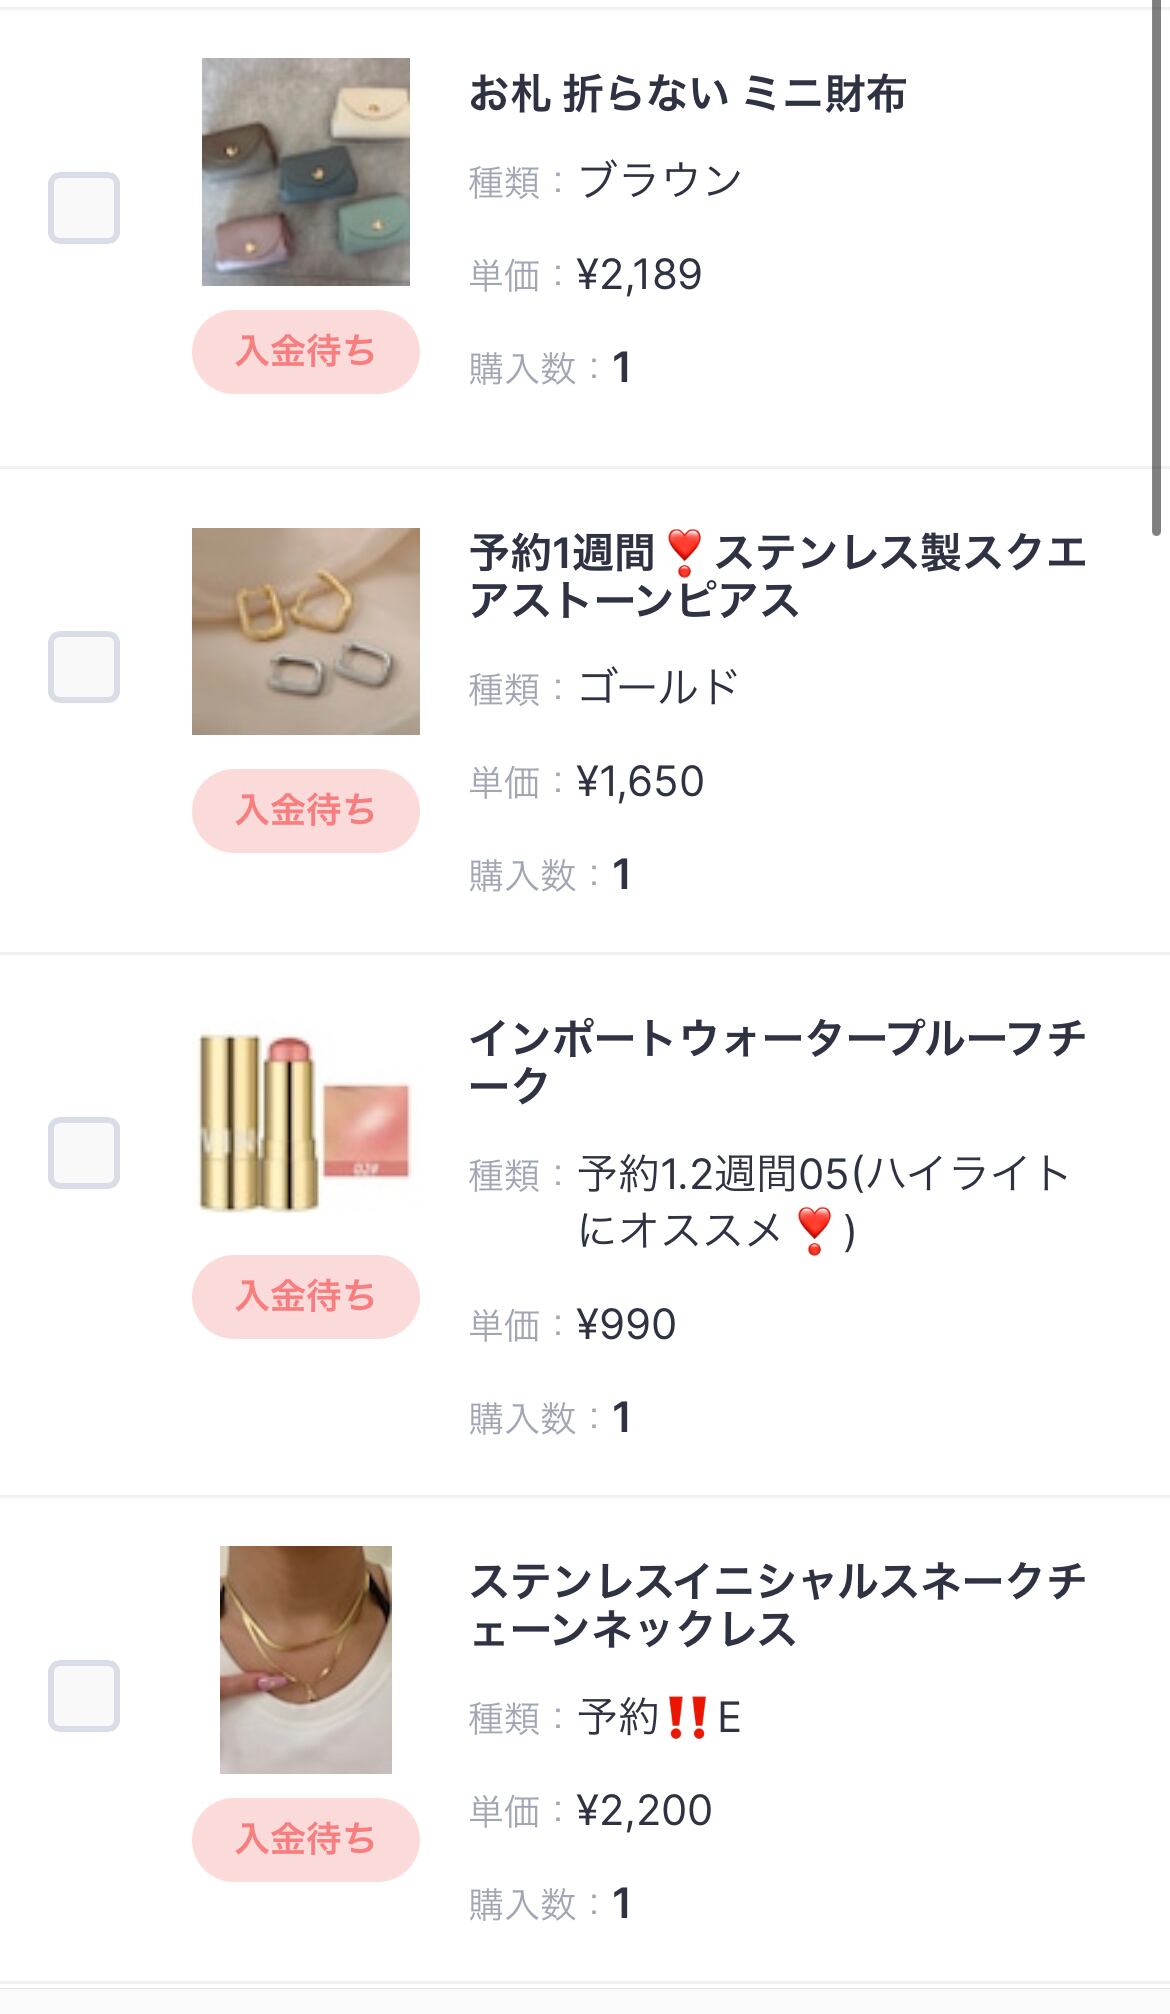Select 入金待ち badge under the necklace photo

[306, 1839]
